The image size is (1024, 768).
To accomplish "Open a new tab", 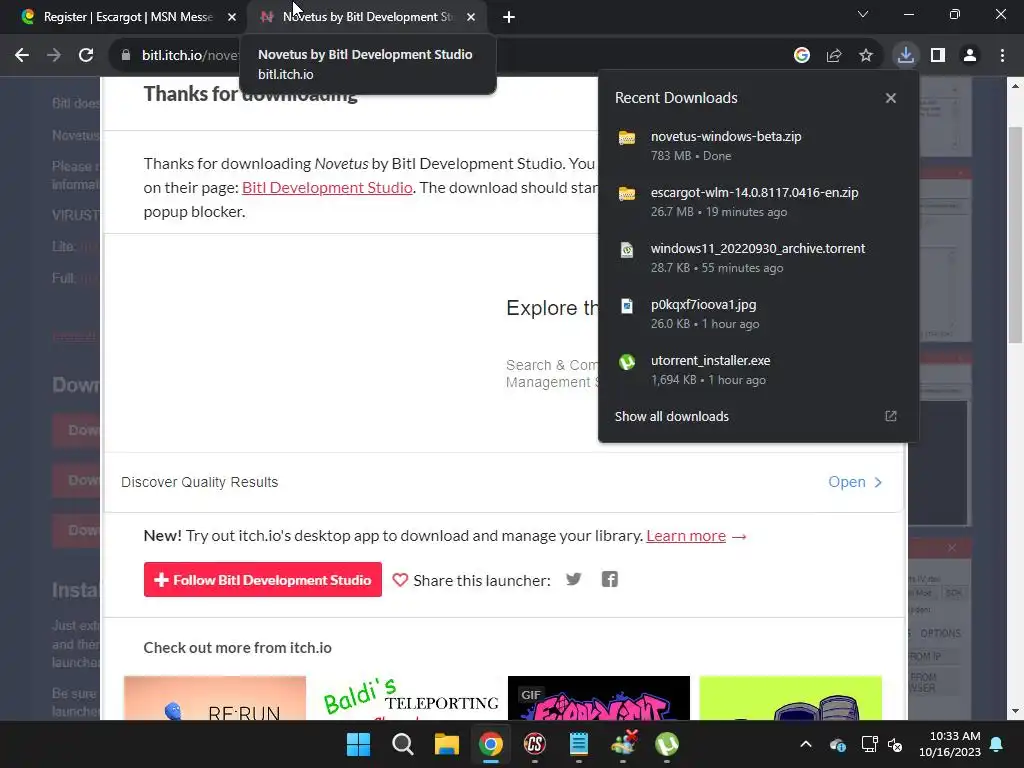I will pos(509,17).
